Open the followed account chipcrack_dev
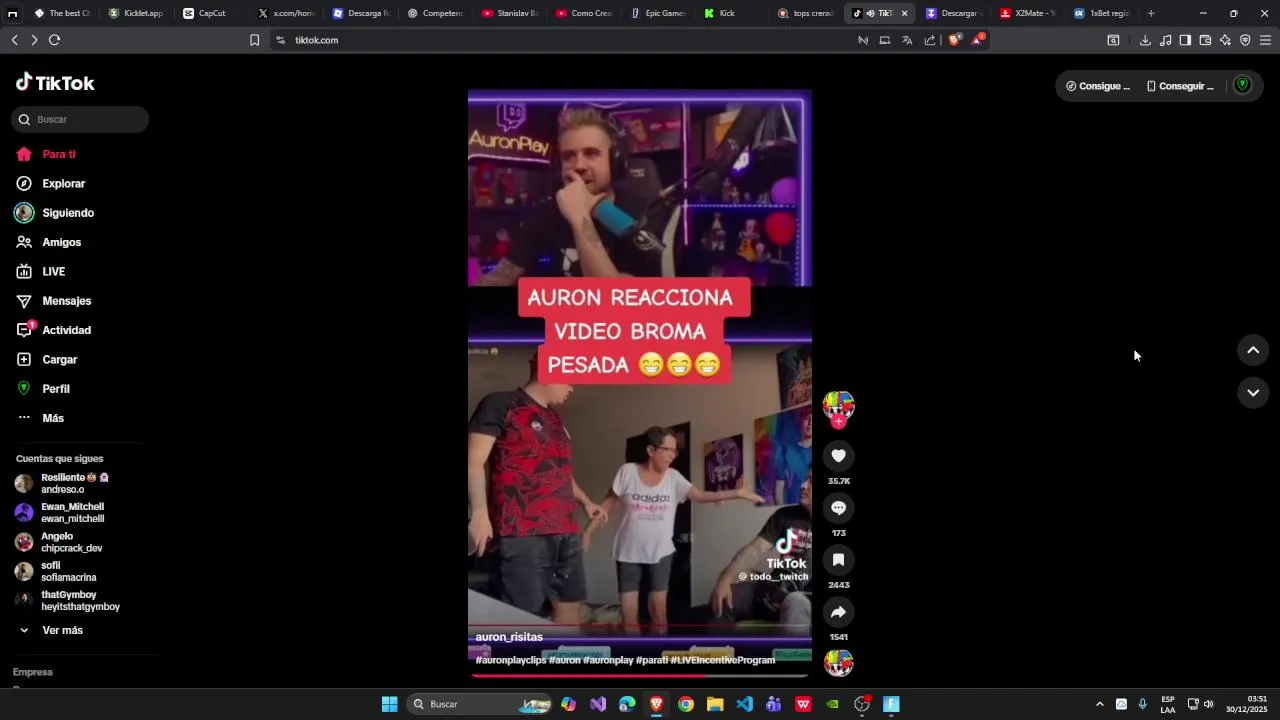The width and height of the screenshot is (1280, 720). (59, 542)
